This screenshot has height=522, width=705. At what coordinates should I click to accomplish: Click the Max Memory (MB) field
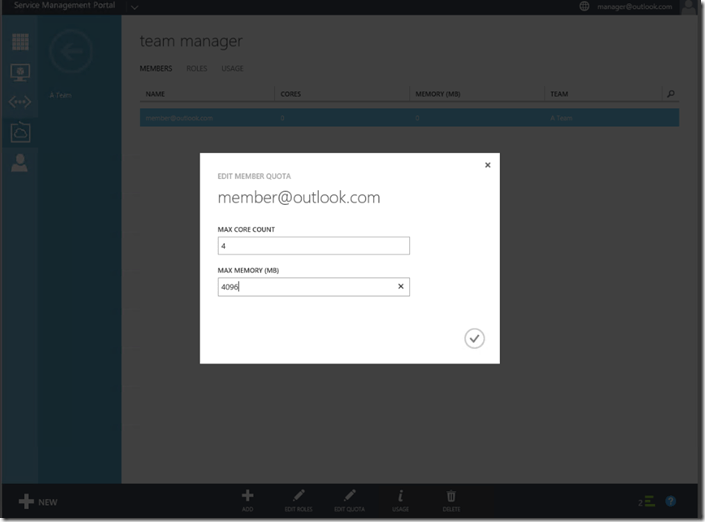(x=305, y=287)
